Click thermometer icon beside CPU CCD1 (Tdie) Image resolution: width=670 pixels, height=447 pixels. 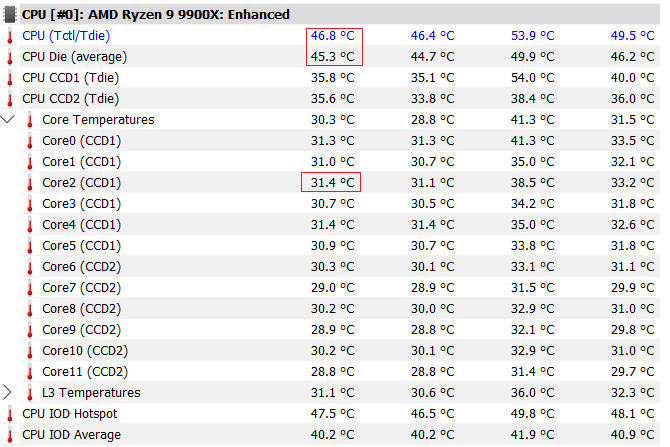pyautogui.click(x=10, y=77)
